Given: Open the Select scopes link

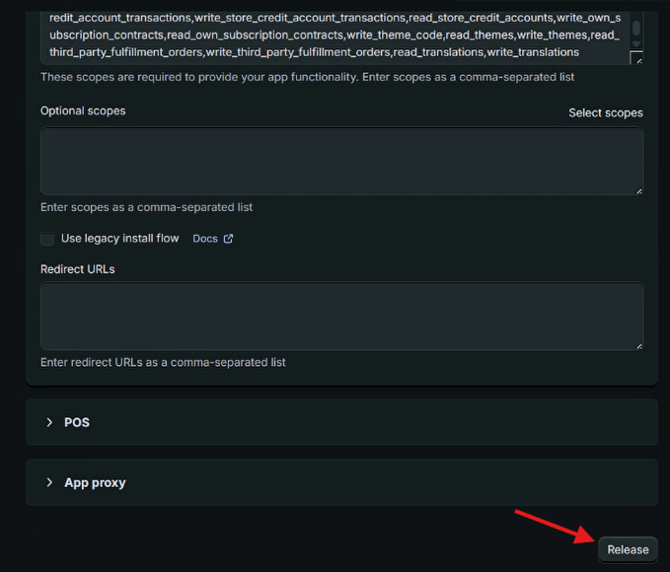Looking at the screenshot, I should [x=605, y=113].
